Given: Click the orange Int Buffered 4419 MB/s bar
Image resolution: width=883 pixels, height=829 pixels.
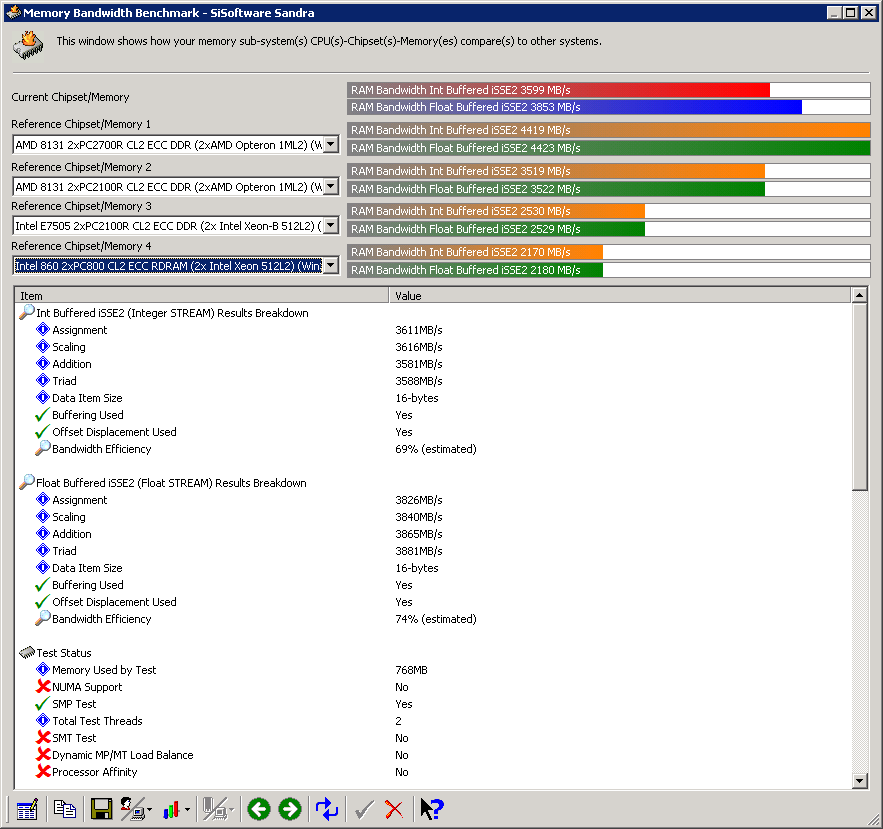Looking at the screenshot, I should [609, 130].
